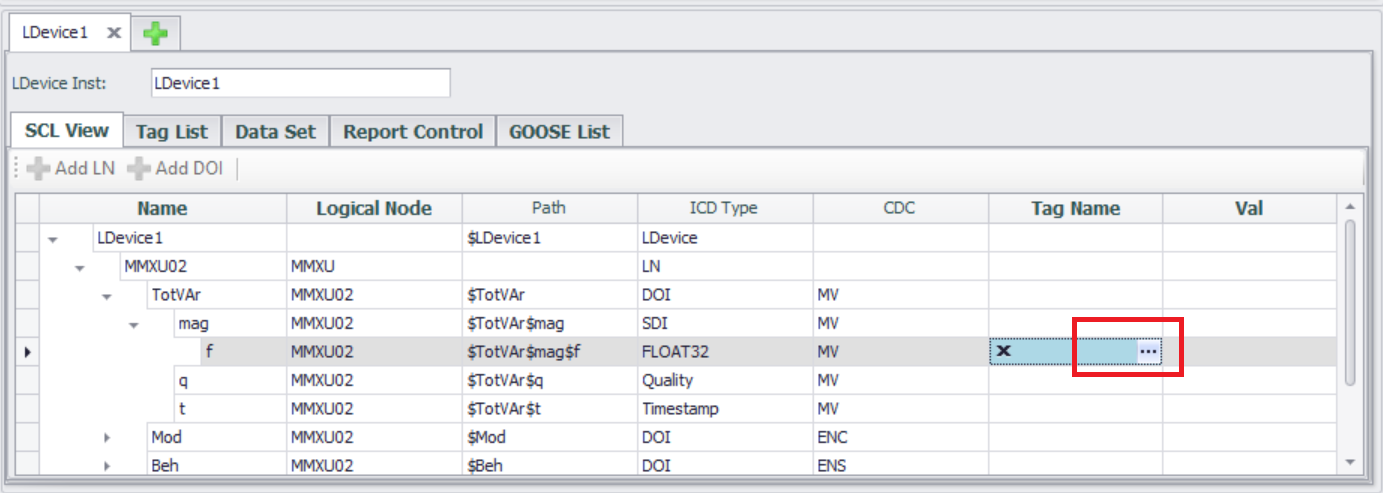Image resolution: width=1383 pixels, height=493 pixels.
Task: Collapse the MMXU02 logical node
Action: click(80, 267)
